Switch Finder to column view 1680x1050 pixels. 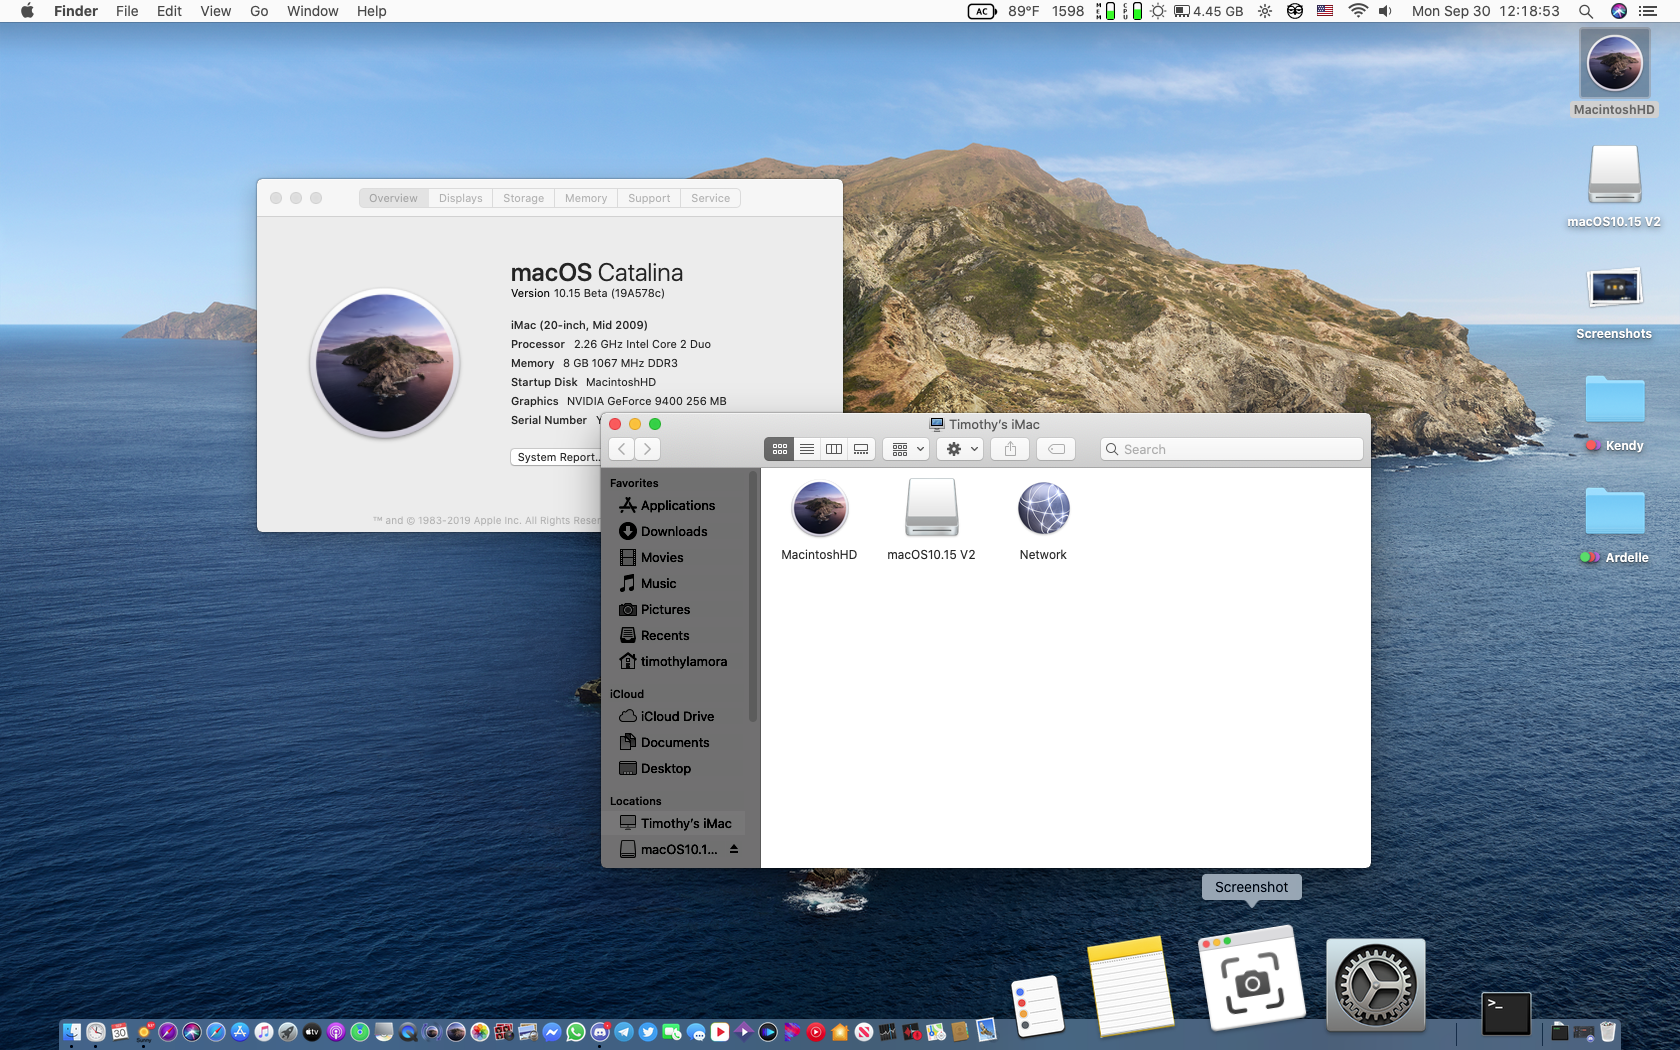834,449
